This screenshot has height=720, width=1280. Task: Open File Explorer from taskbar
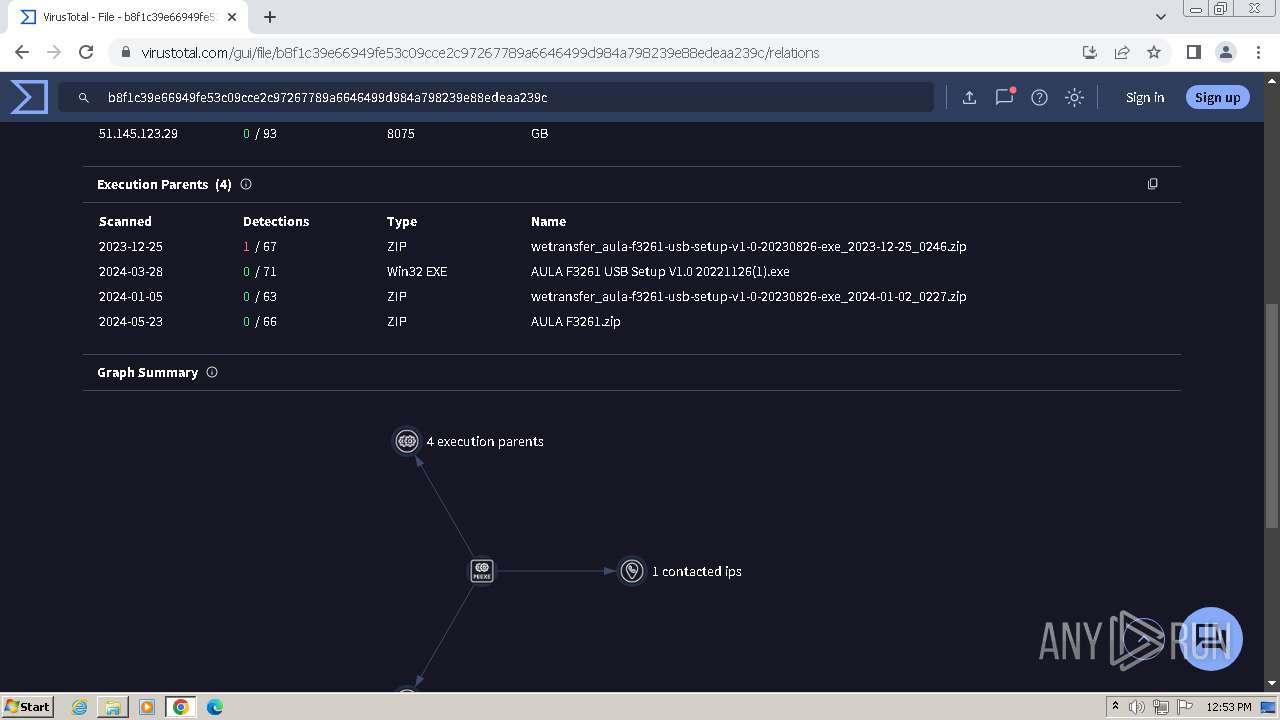pos(112,707)
